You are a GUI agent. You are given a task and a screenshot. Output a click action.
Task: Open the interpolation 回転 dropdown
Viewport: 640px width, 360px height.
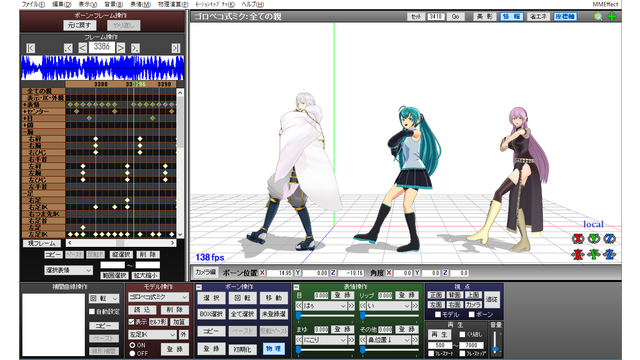104,299
